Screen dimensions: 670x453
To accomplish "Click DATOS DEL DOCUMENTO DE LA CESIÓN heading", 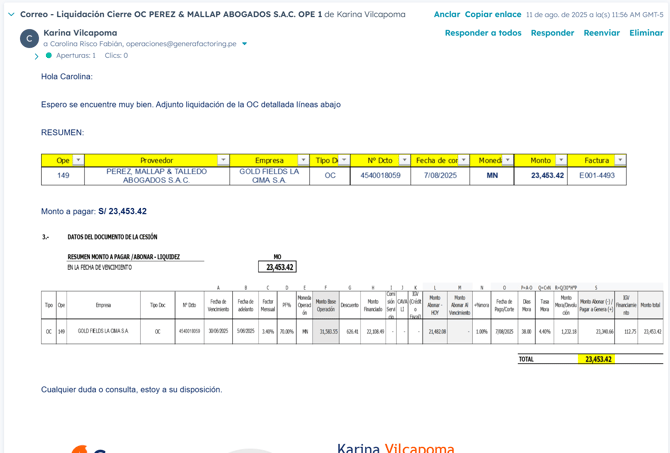I will click(112, 237).
